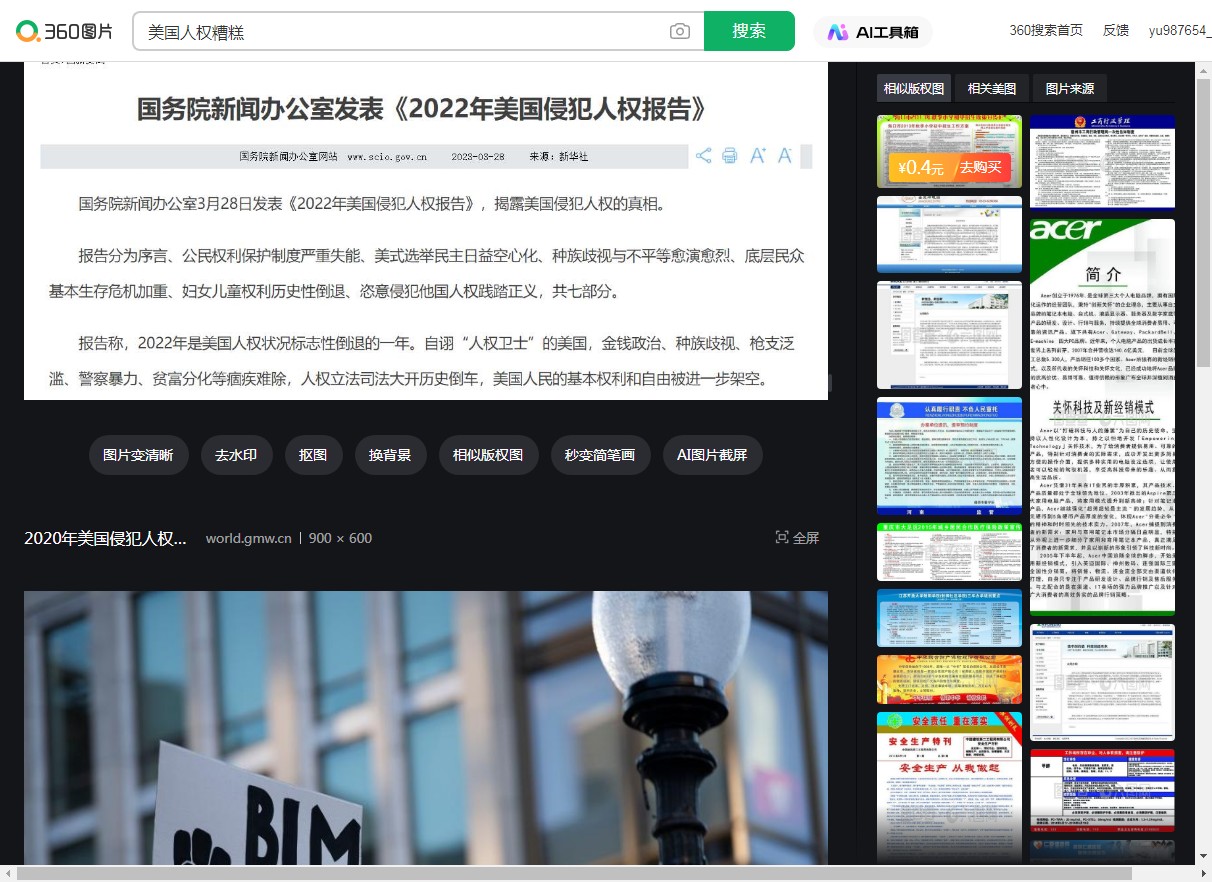Open source link world.gmw.cn
The width and height of the screenshot is (1212, 882).
(x=249, y=538)
